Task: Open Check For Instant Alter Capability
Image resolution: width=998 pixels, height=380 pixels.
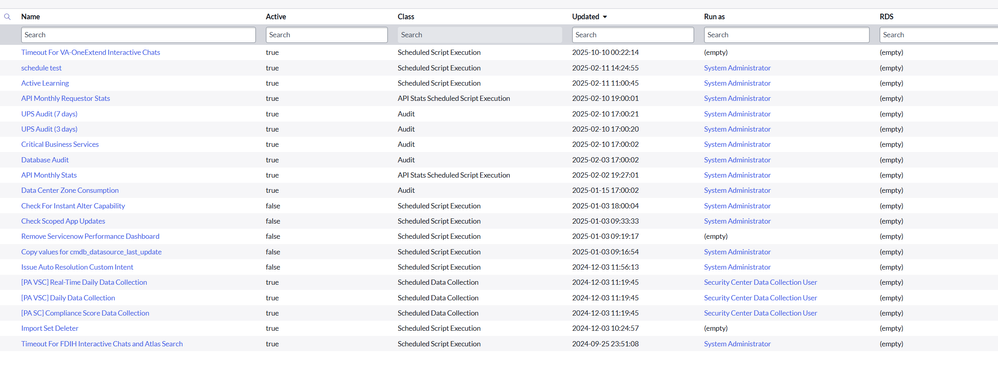Action: click(x=73, y=206)
